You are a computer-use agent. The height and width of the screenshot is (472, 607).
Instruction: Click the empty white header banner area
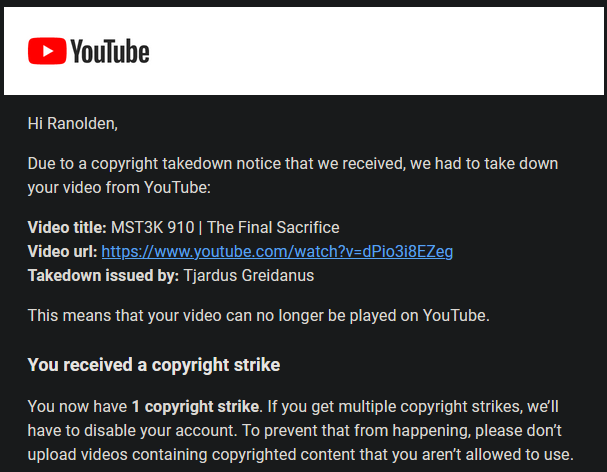click(400, 52)
